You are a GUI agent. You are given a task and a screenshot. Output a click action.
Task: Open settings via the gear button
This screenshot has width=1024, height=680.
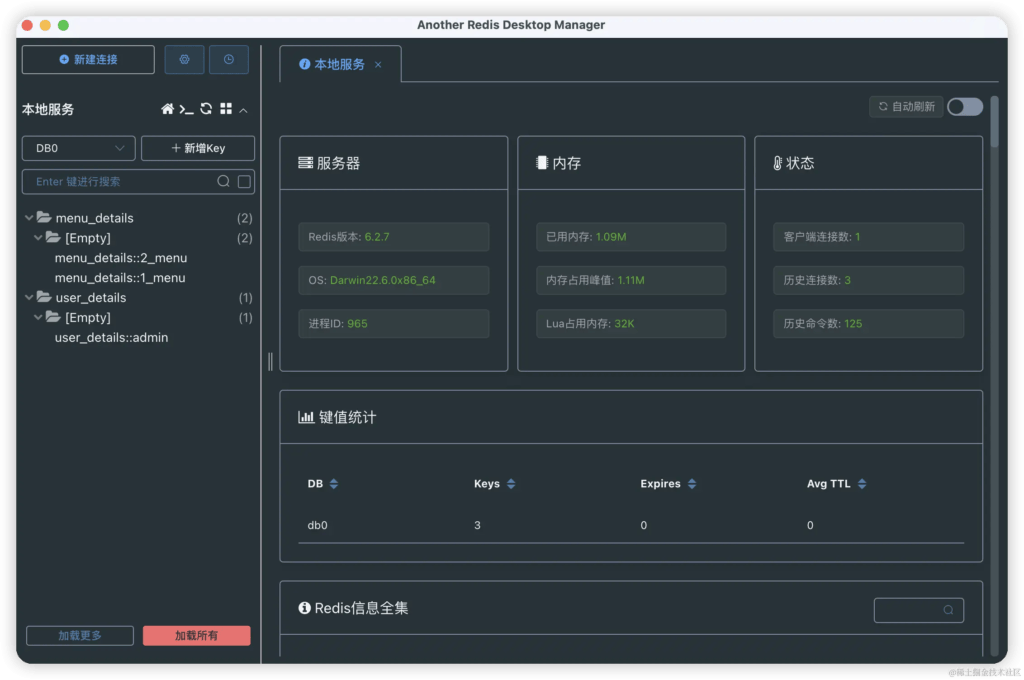point(184,60)
